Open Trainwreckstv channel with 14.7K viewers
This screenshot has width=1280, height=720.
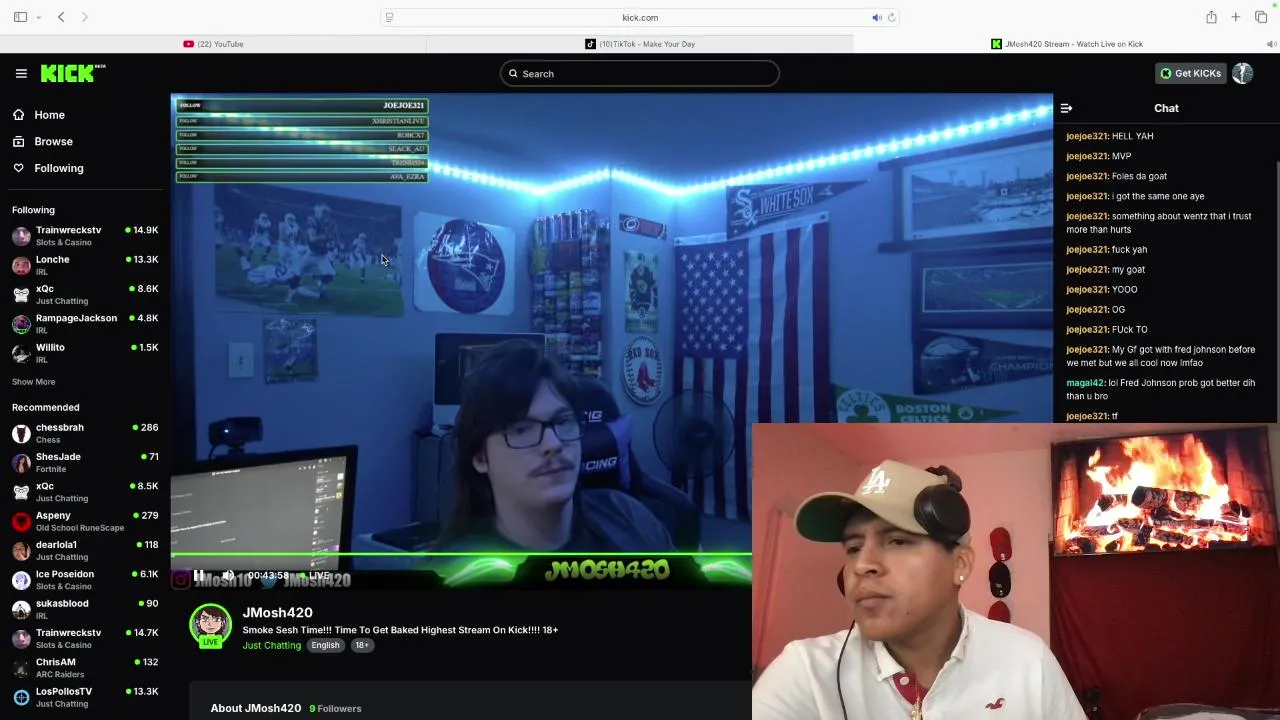click(85, 638)
